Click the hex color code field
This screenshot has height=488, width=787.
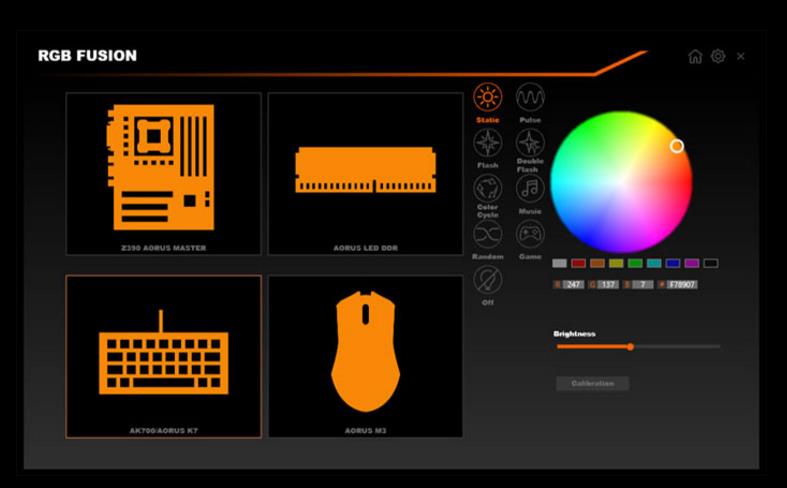click(682, 285)
